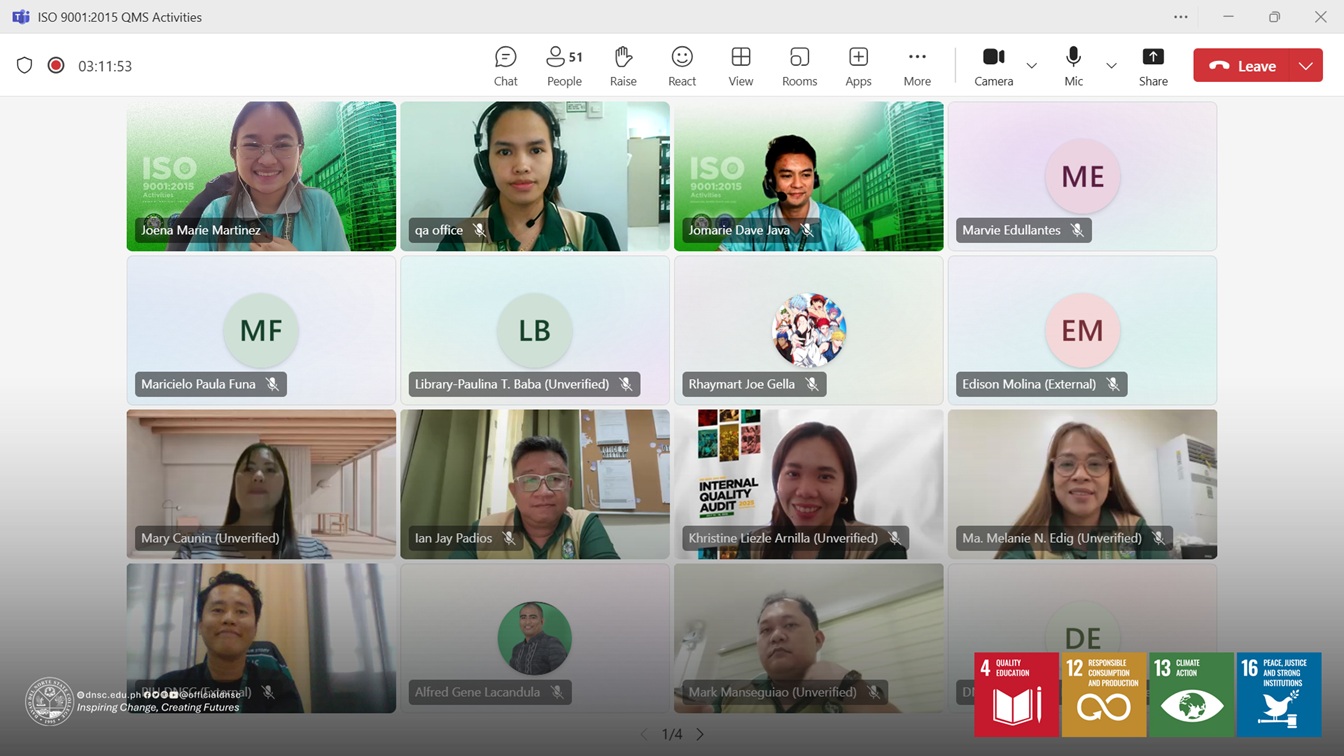1344x756 pixels.
Task: Open the View layout options
Action: point(740,66)
